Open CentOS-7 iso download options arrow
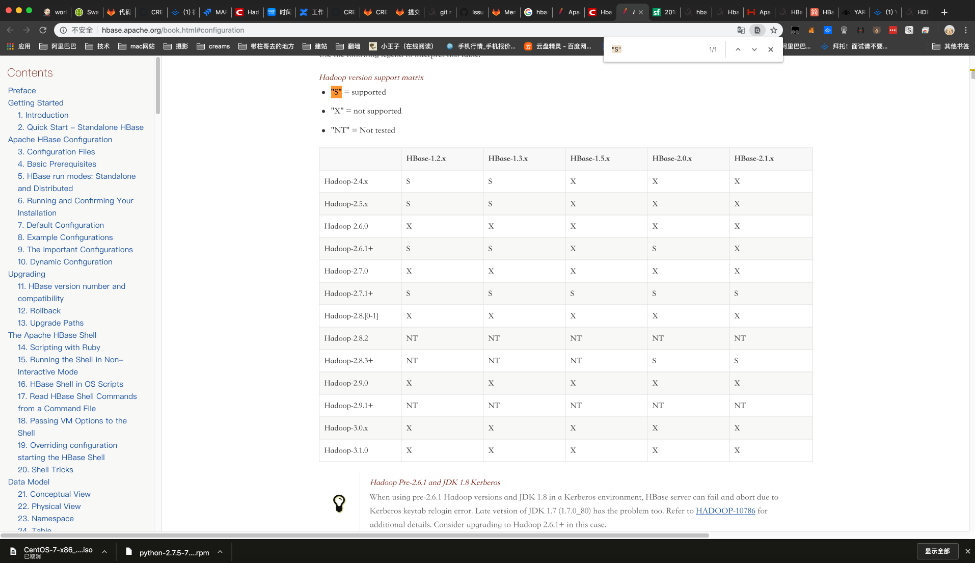Image resolution: width=975 pixels, height=563 pixels. pyautogui.click(x=104, y=552)
